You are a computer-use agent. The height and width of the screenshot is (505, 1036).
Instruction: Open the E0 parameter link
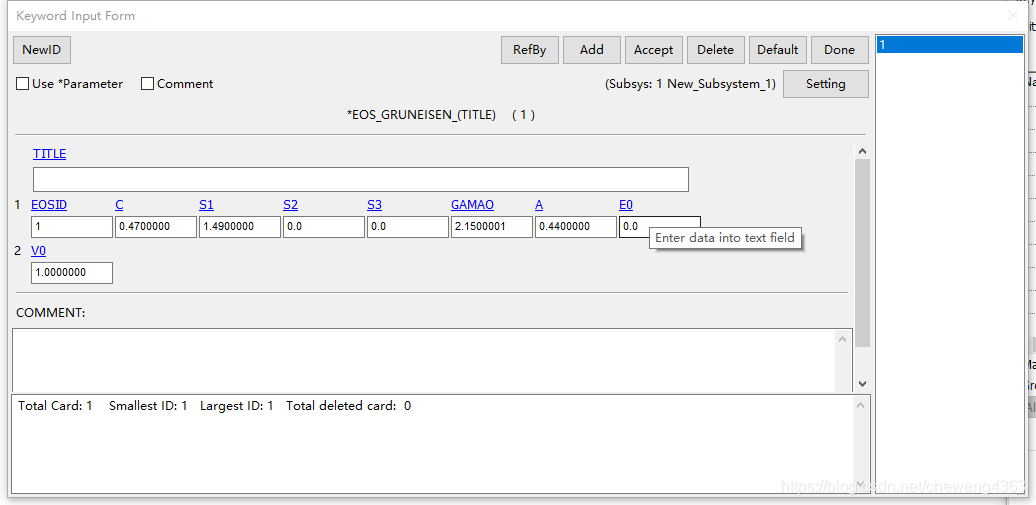[626, 206]
